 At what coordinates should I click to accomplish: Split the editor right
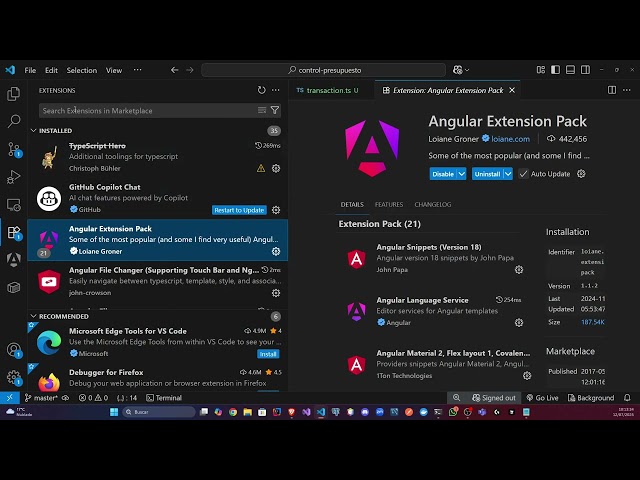click(612, 90)
